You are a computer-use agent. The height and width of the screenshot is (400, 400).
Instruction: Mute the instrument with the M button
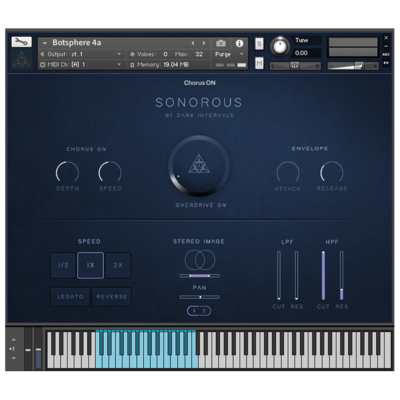pos(259,63)
